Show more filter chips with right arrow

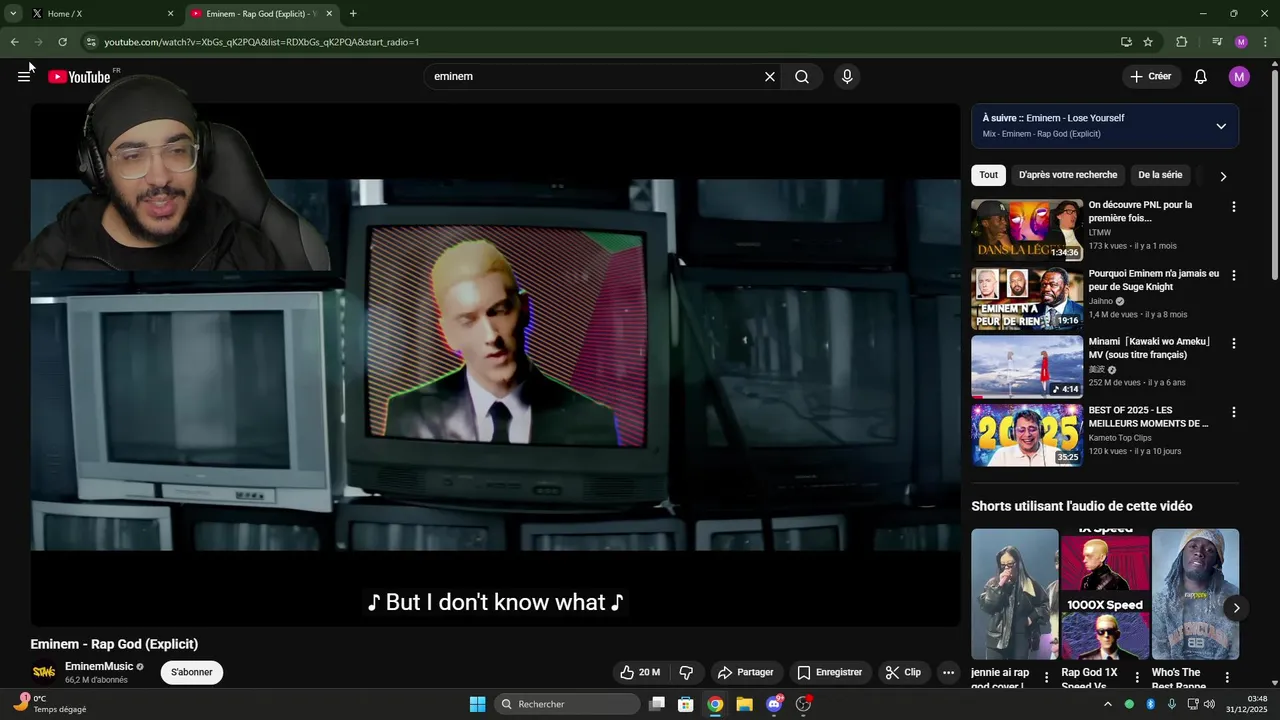tap(1223, 176)
